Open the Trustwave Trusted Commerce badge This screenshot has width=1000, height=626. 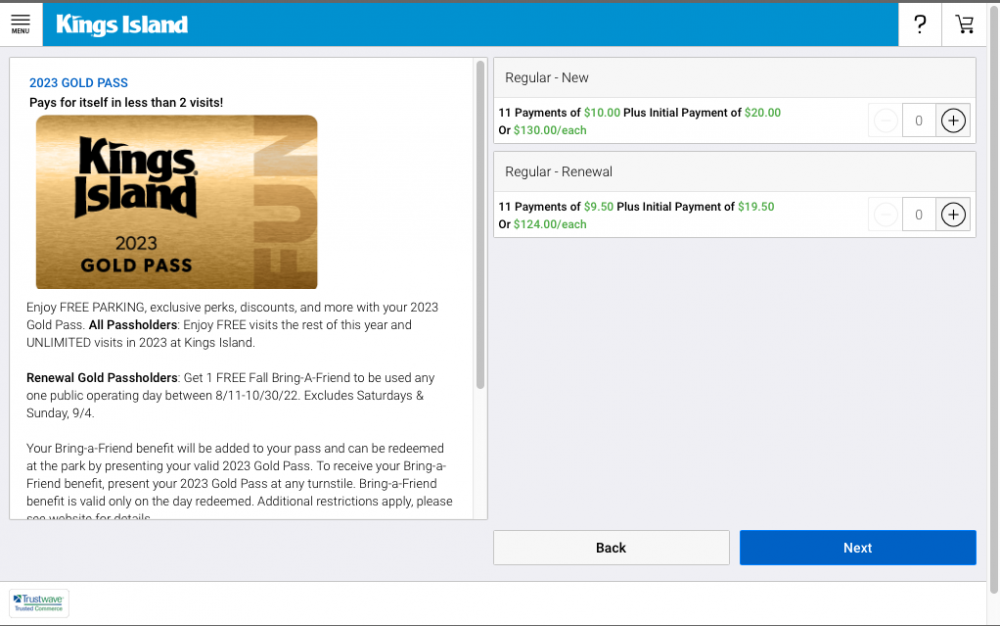39,603
